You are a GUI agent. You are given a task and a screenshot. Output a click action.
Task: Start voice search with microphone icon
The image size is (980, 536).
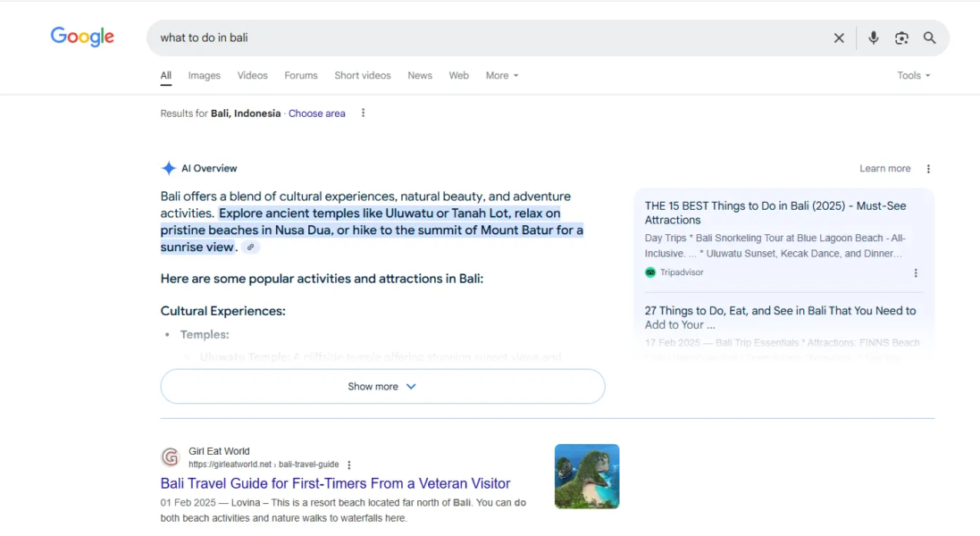[x=873, y=38]
